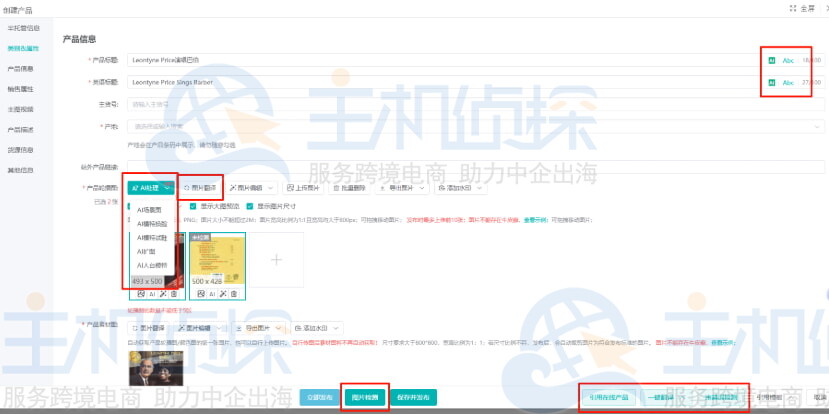Click the 一键翻译 button
829x415 pixels.
pyautogui.click(x=660, y=397)
